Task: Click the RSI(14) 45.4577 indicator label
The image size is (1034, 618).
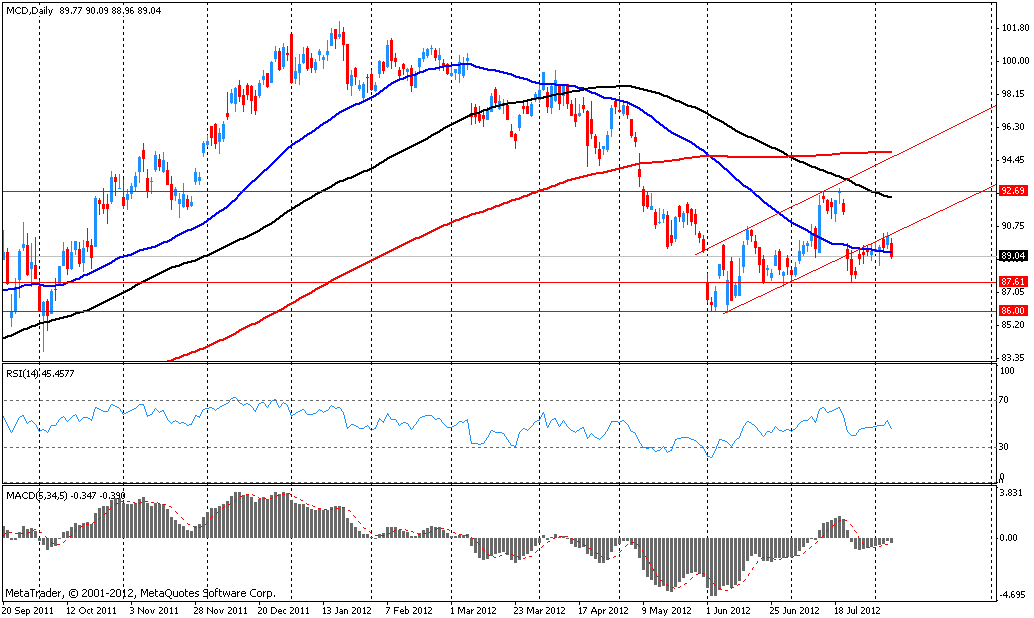Action: coord(40,373)
